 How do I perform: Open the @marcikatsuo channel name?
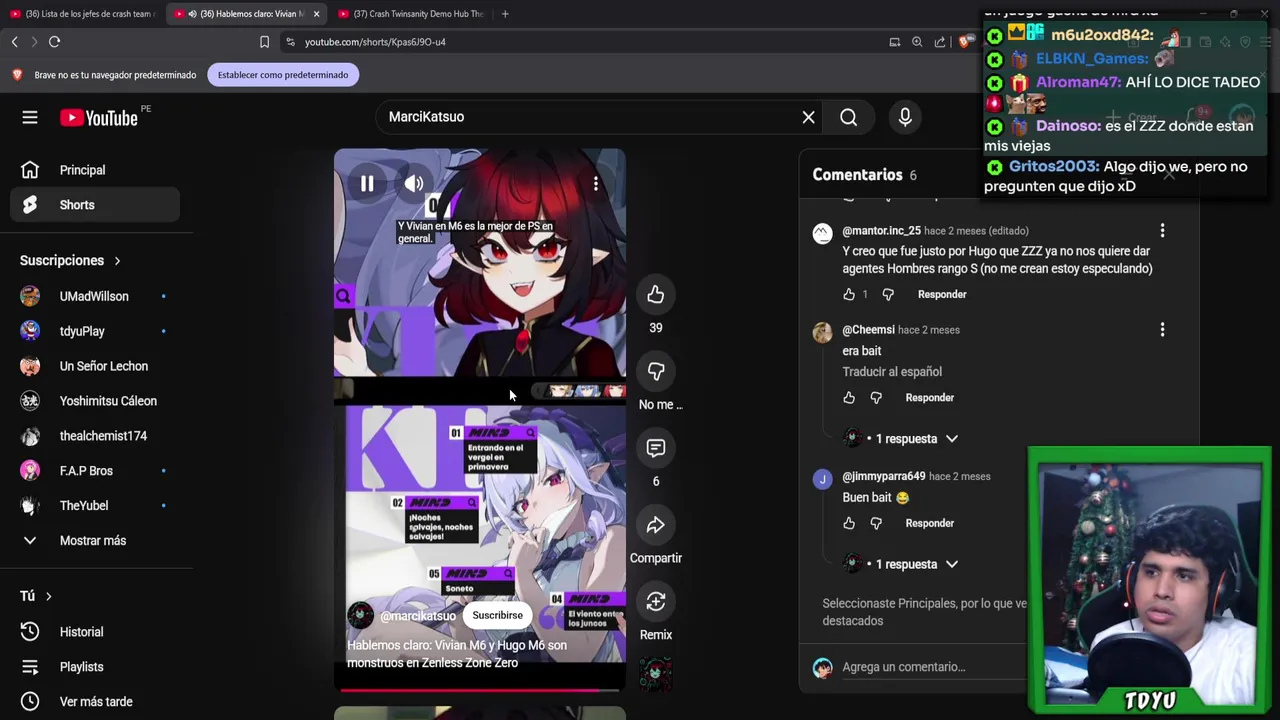coord(418,616)
